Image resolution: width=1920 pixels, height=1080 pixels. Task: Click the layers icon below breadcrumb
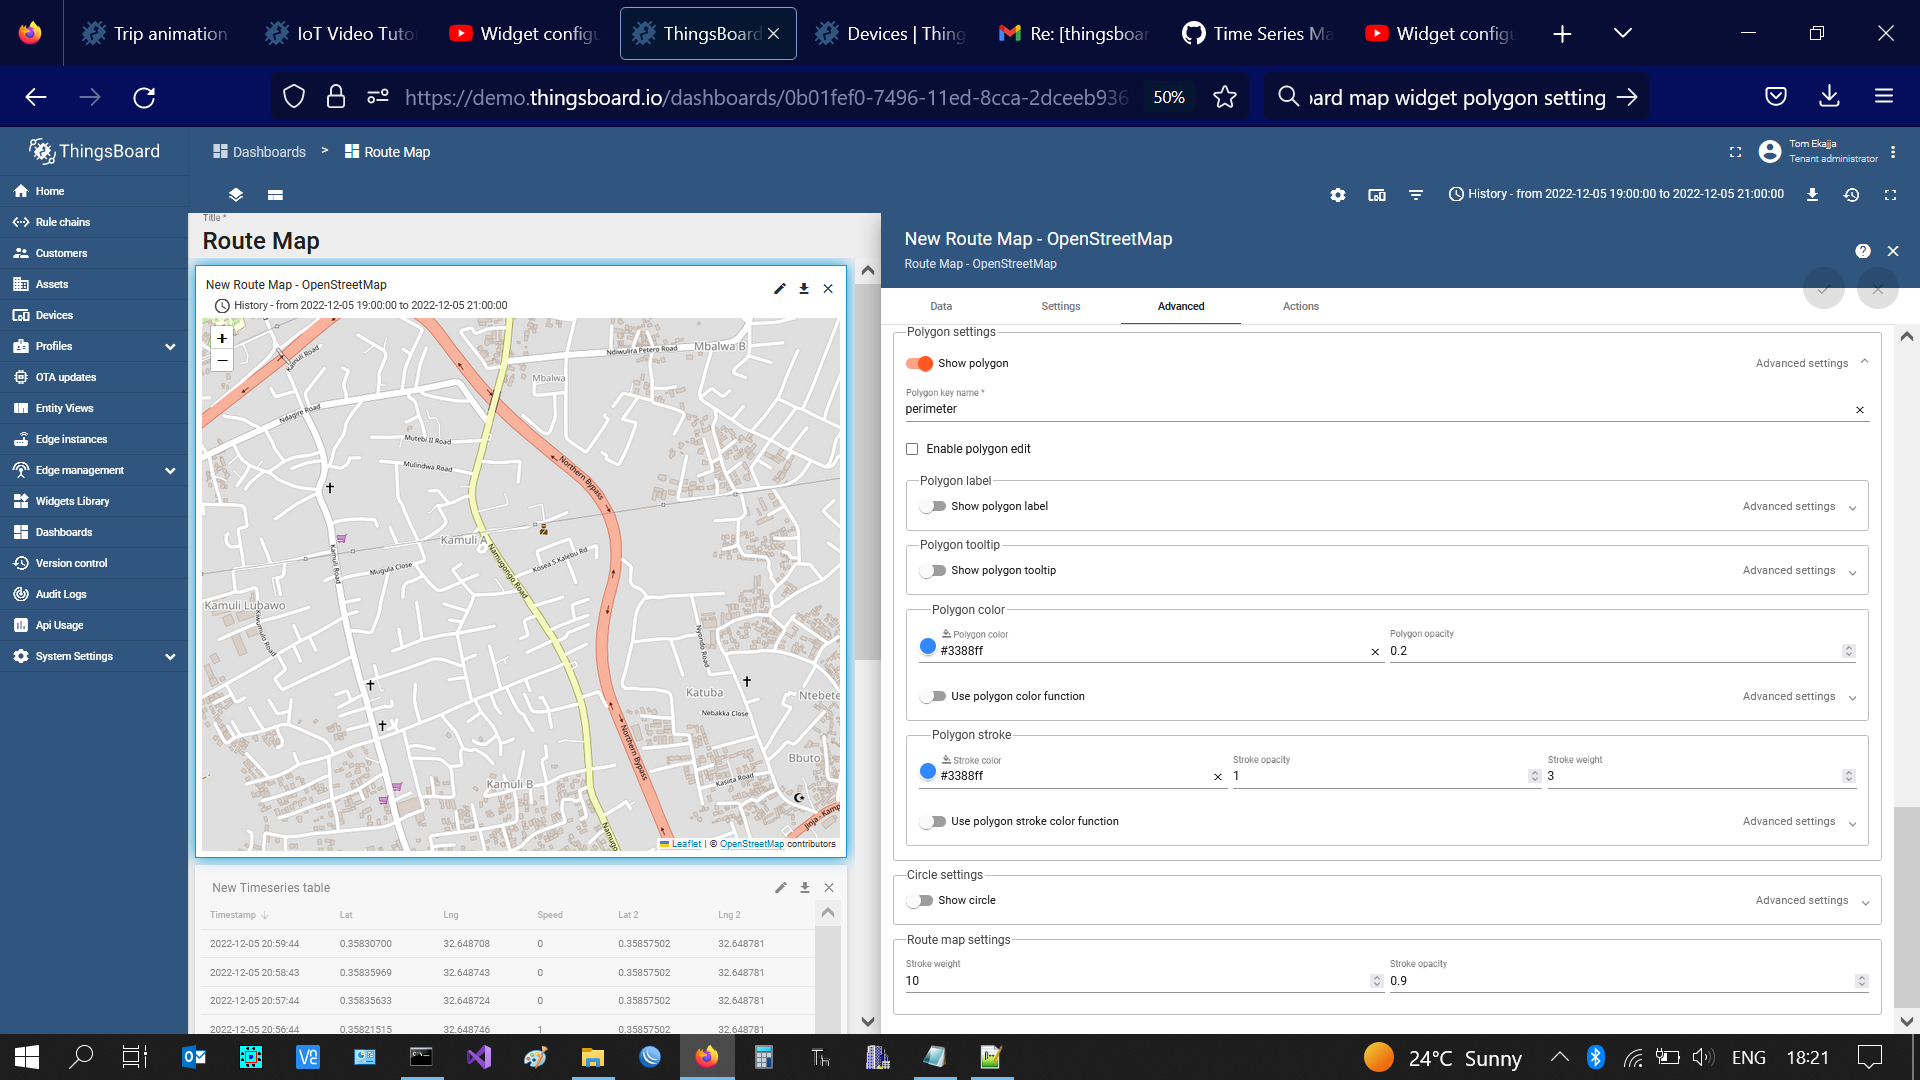(236, 195)
